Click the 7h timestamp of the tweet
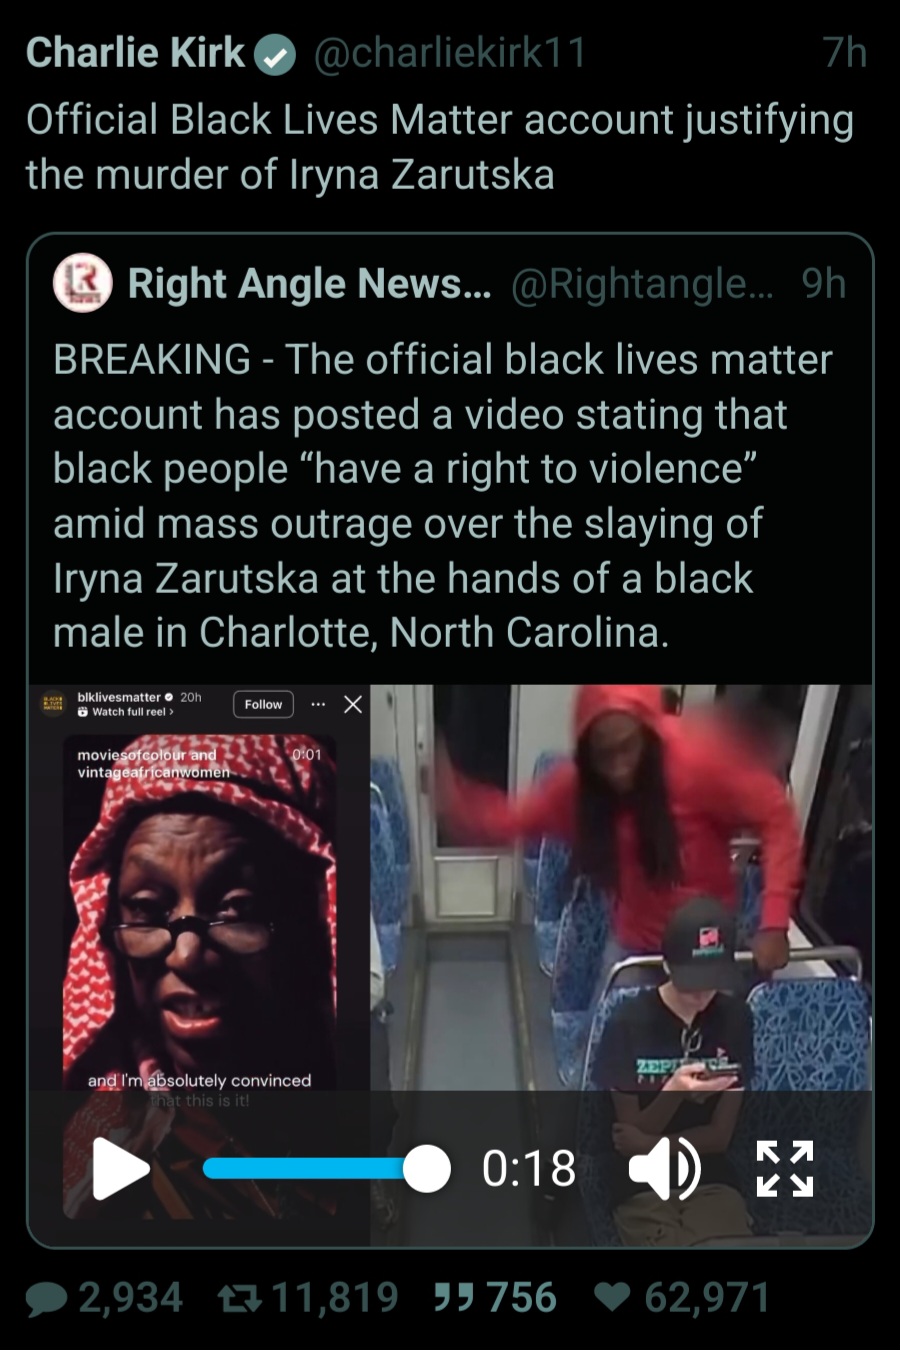 pyautogui.click(x=845, y=53)
